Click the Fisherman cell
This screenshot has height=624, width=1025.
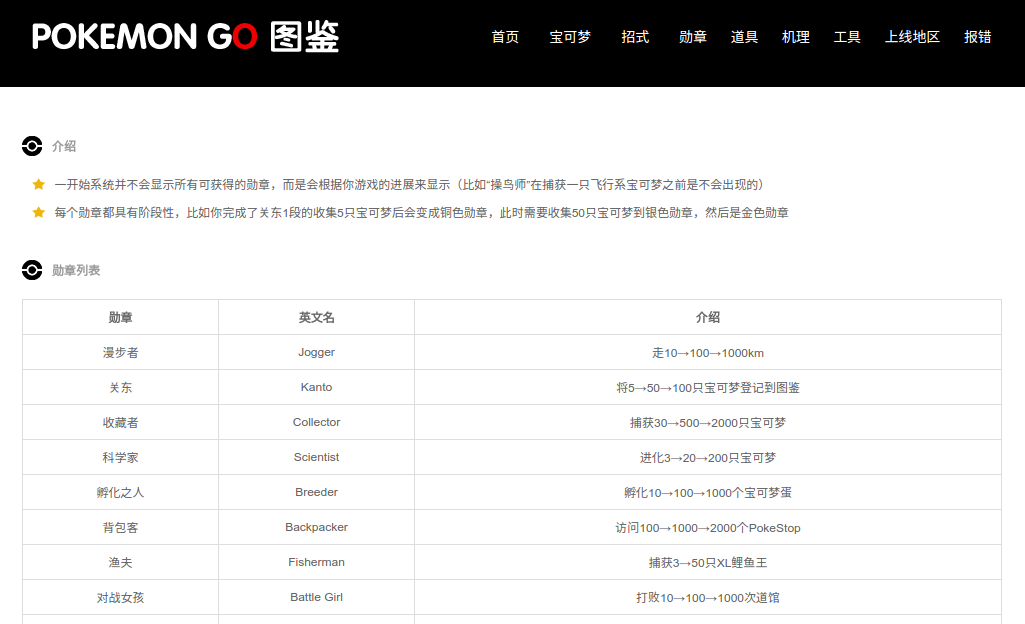316,562
